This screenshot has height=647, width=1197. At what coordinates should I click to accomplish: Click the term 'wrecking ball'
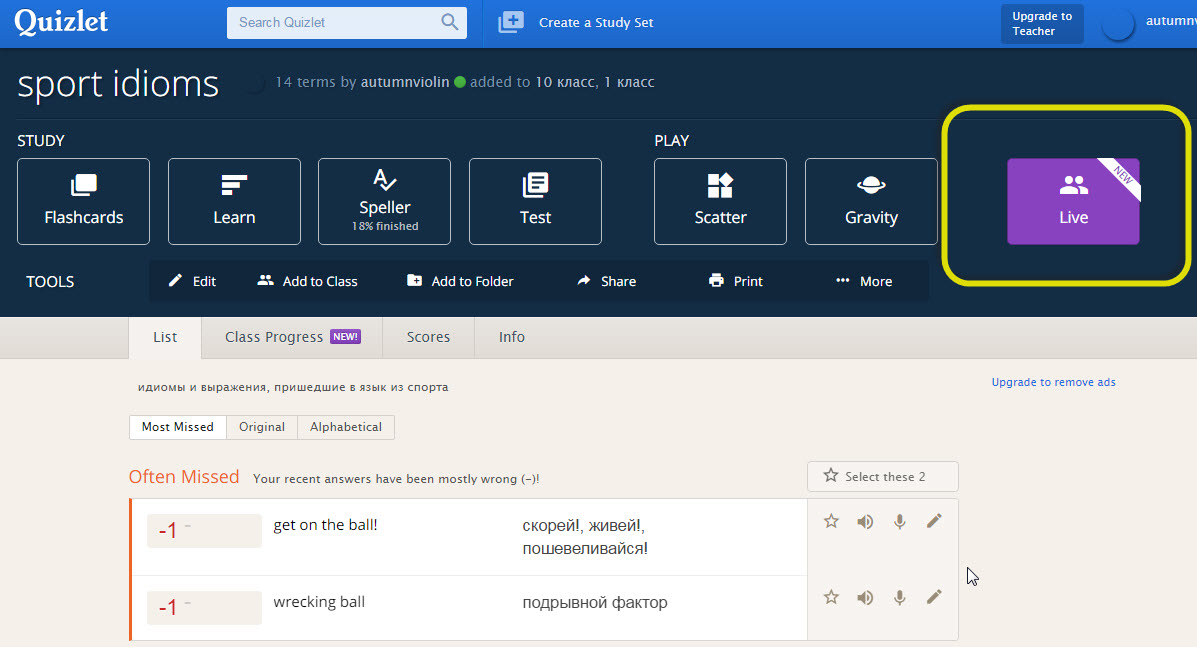click(319, 602)
